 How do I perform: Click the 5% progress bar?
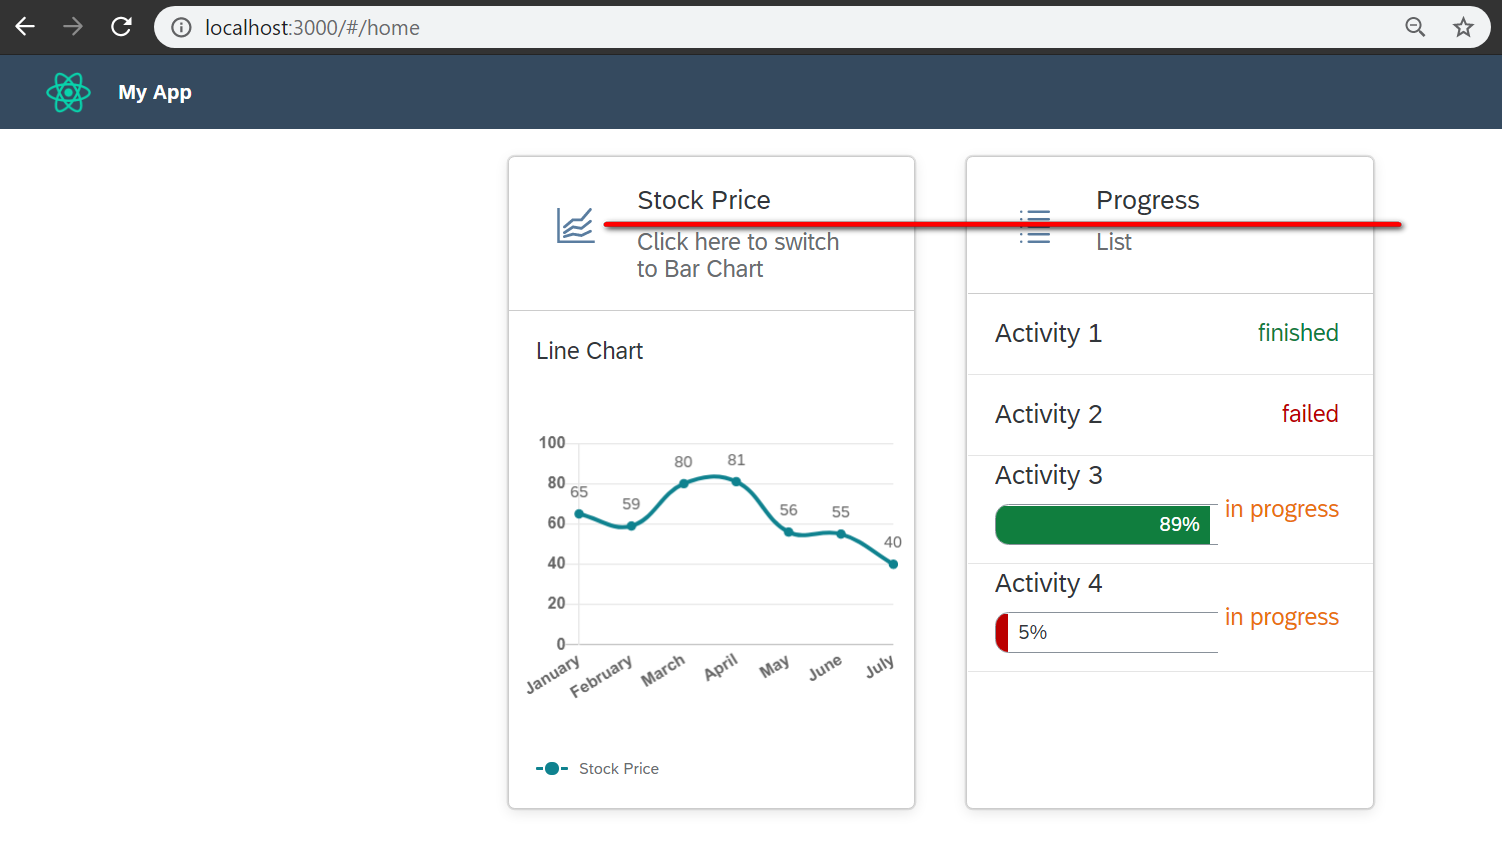(1105, 633)
